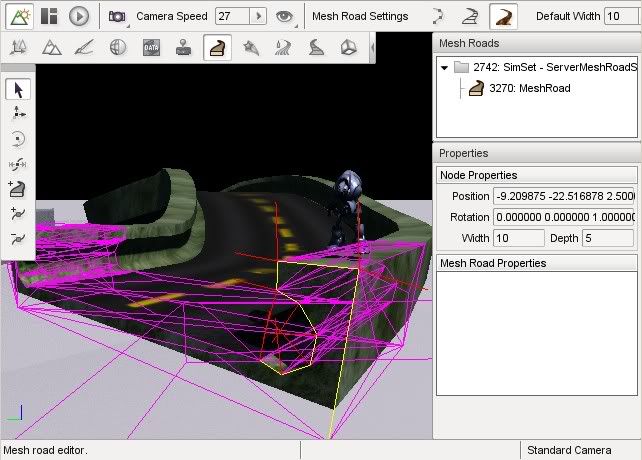The width and height of the screenshot is (642, 460).
Task: Select the Insert Point tool
Action: pyautogui.click(x=18, y=214)
